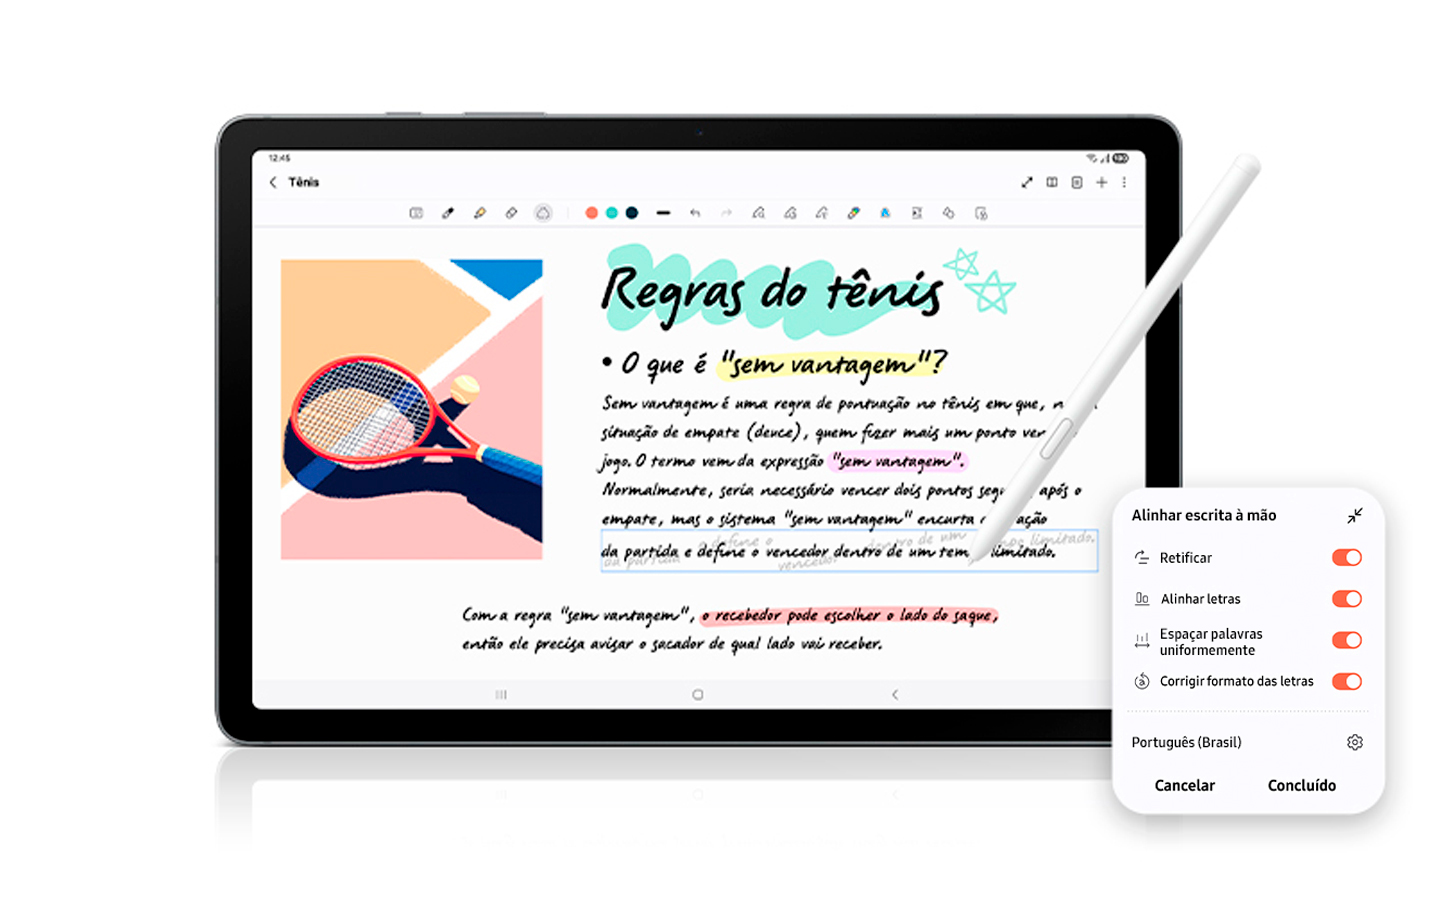Click the Undo icon

point(696,213)
